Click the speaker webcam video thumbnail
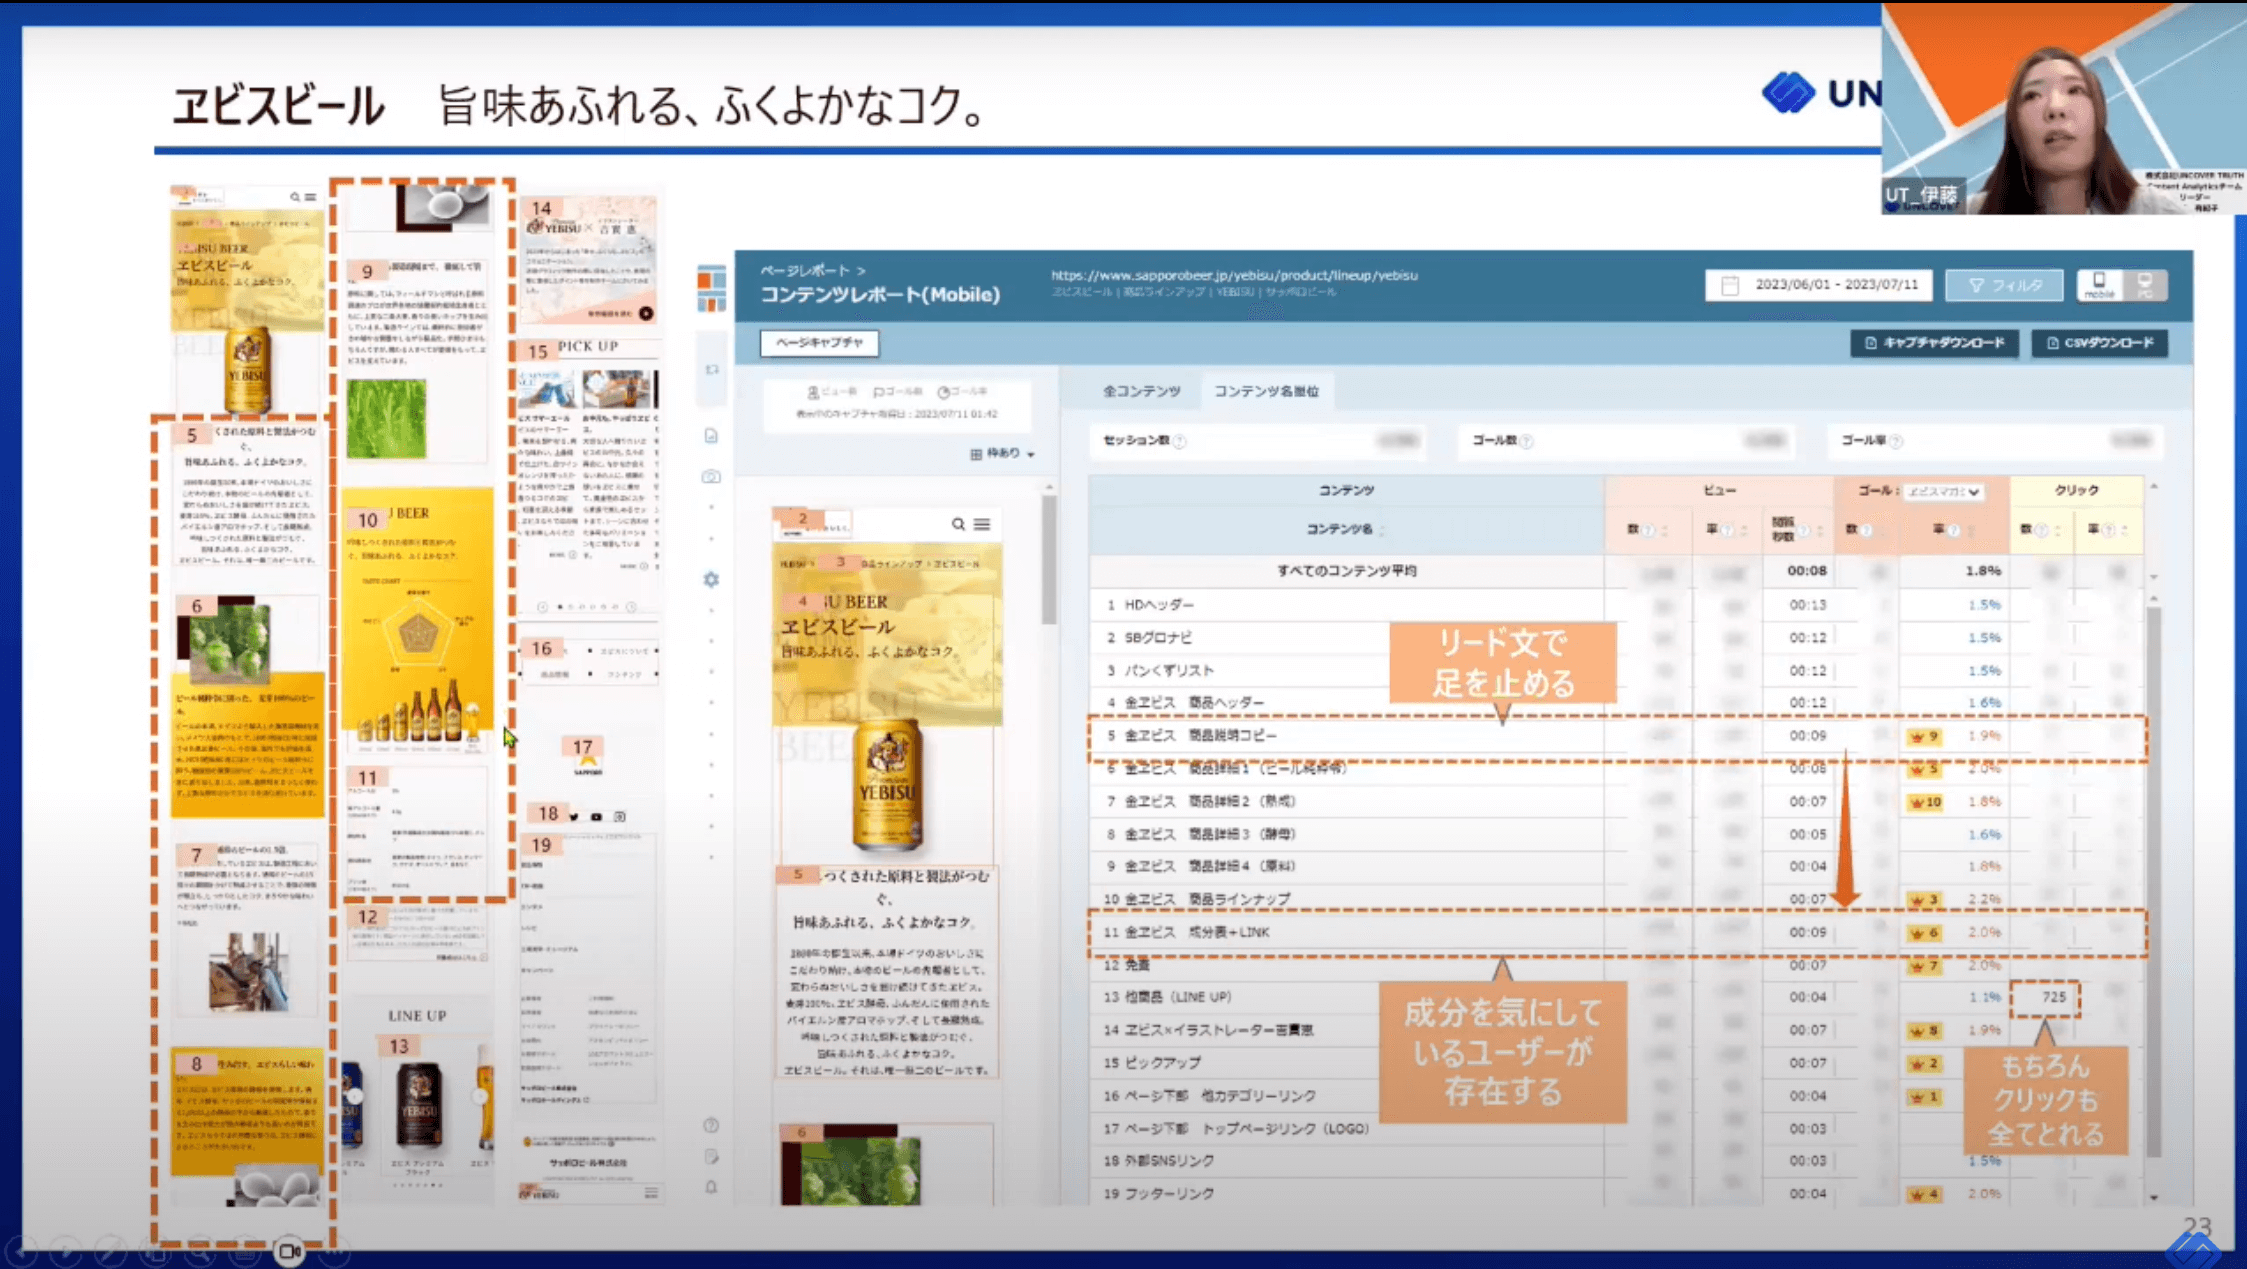2247x1269 pixels. [x=2063, y=108]
